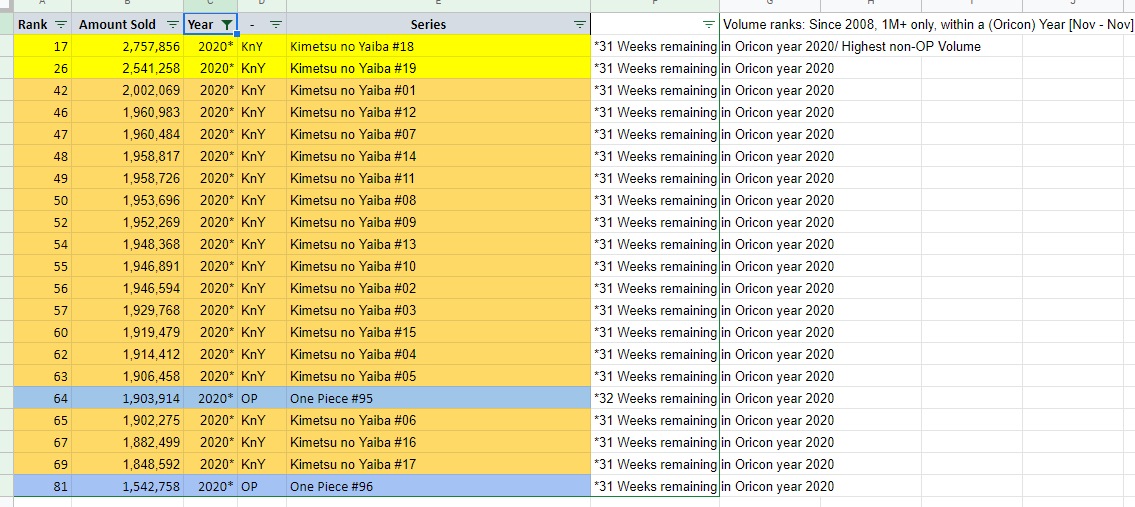Image resolution: width=1135 pixels, height=507 pixels.
Task: Select cell Kimetsu no Yaiba #06
Action: (x=438, y=420)
